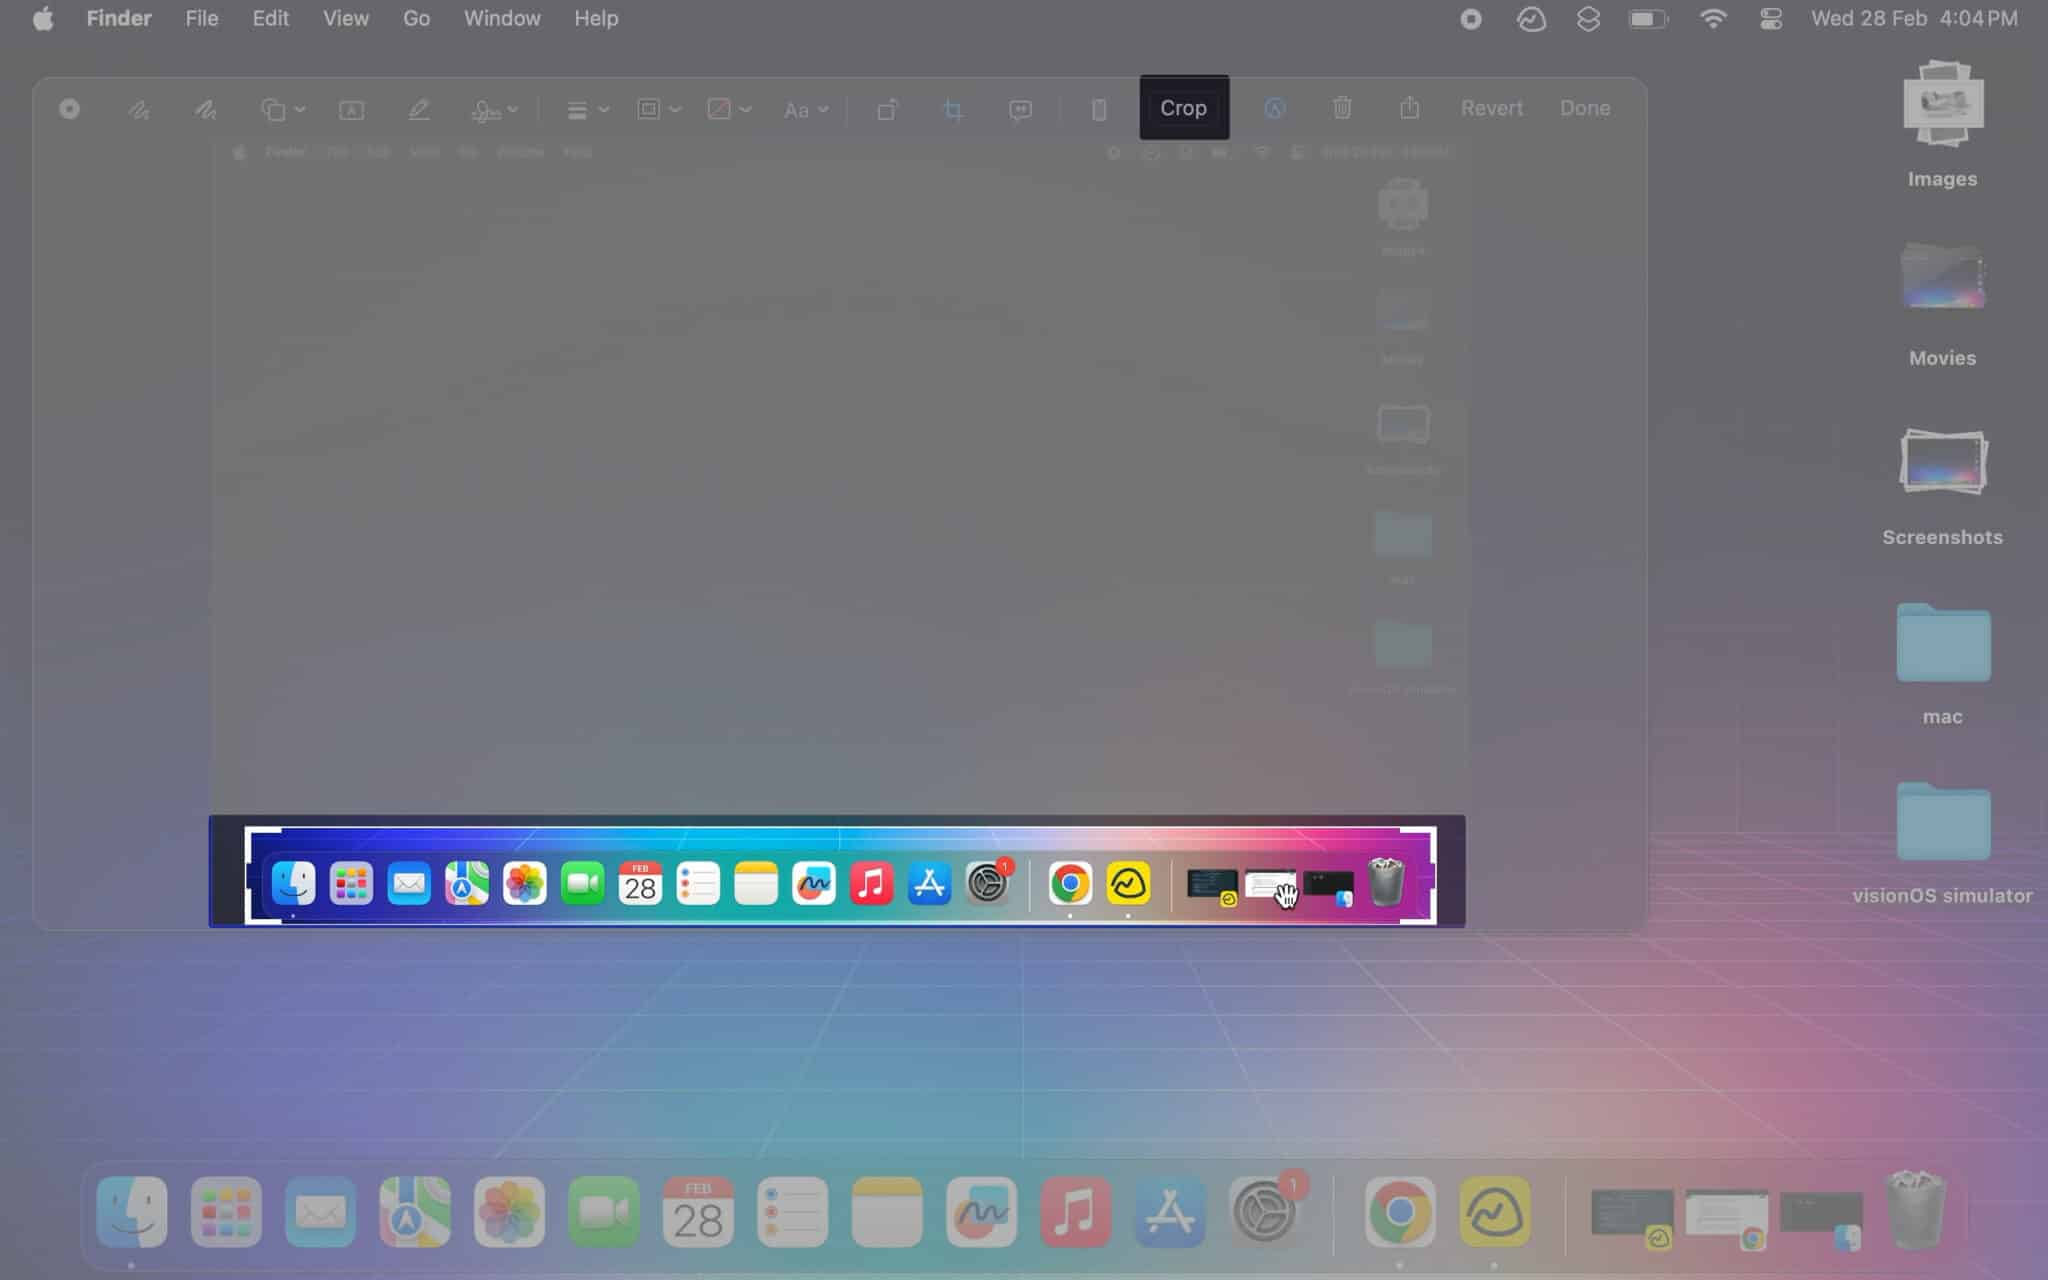Click the delete/trash tool icon

pyautogui.click(x=1340, y=108)
